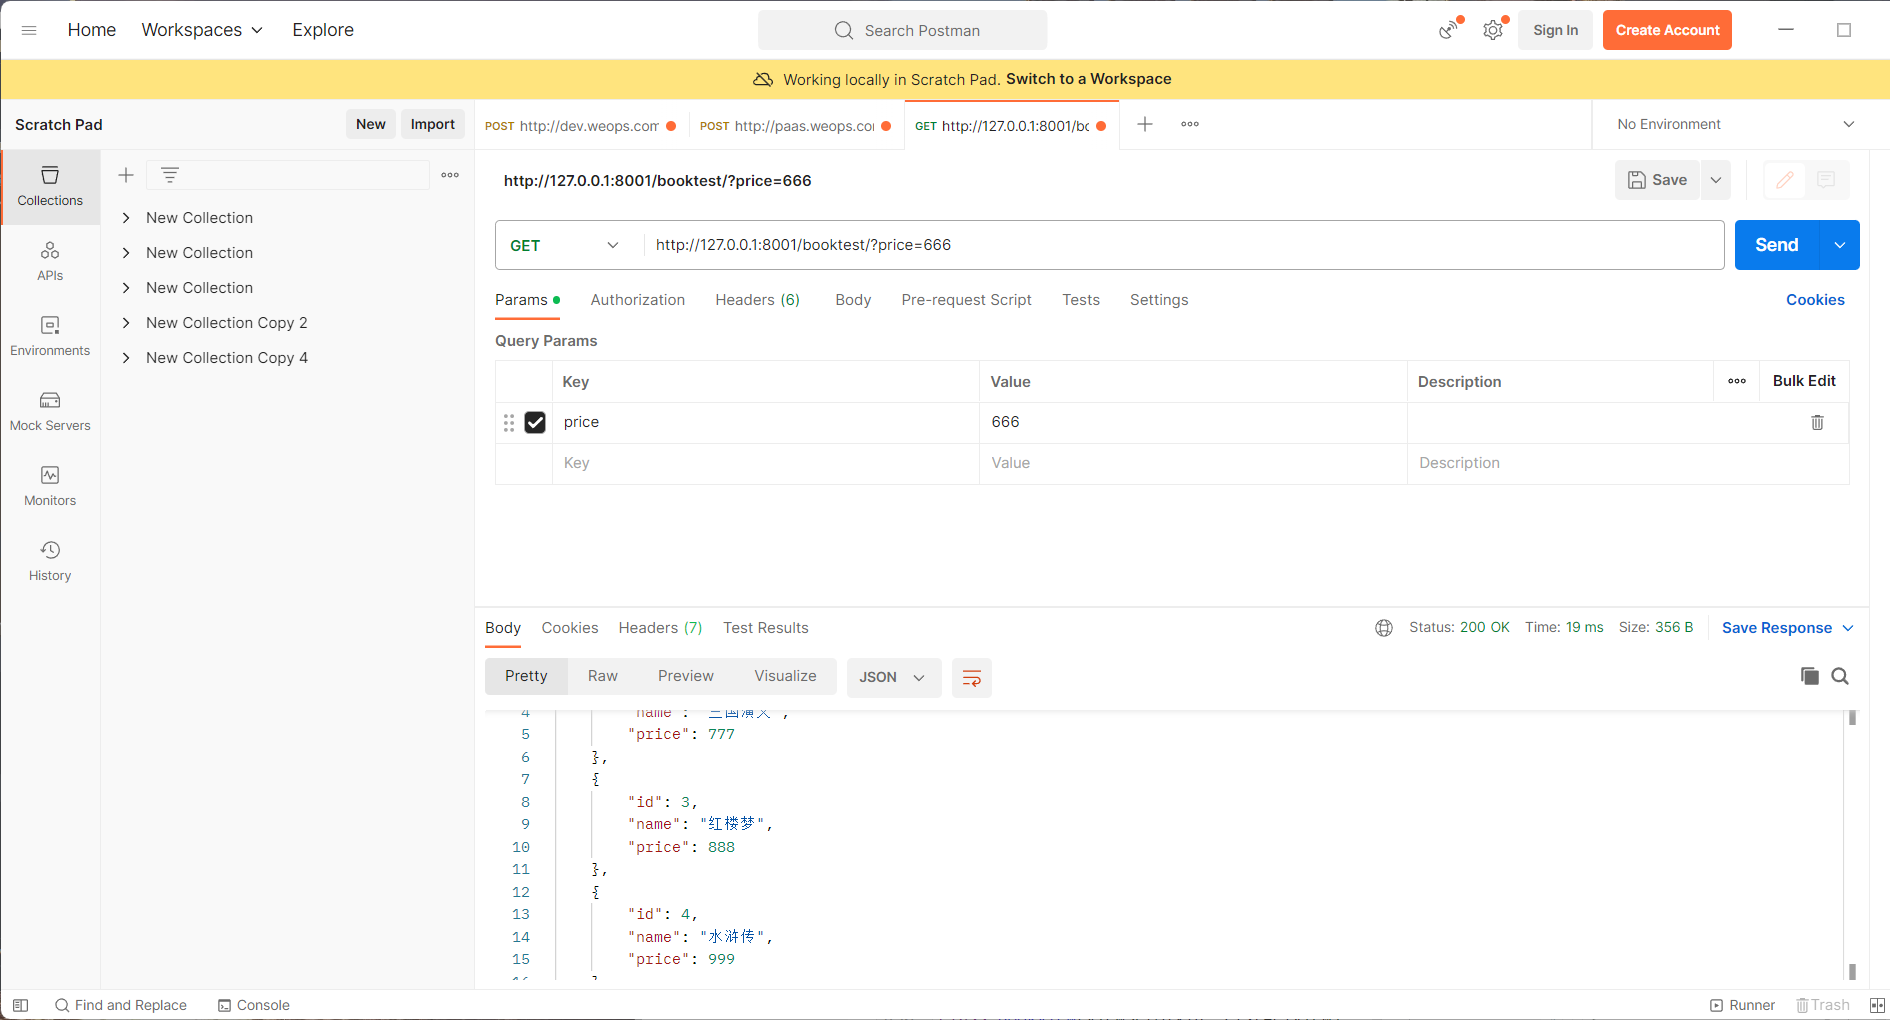This screenshot has width=1890, height=1020.
Task: Open the comments icon beside Save
Action: point(1826,180)
